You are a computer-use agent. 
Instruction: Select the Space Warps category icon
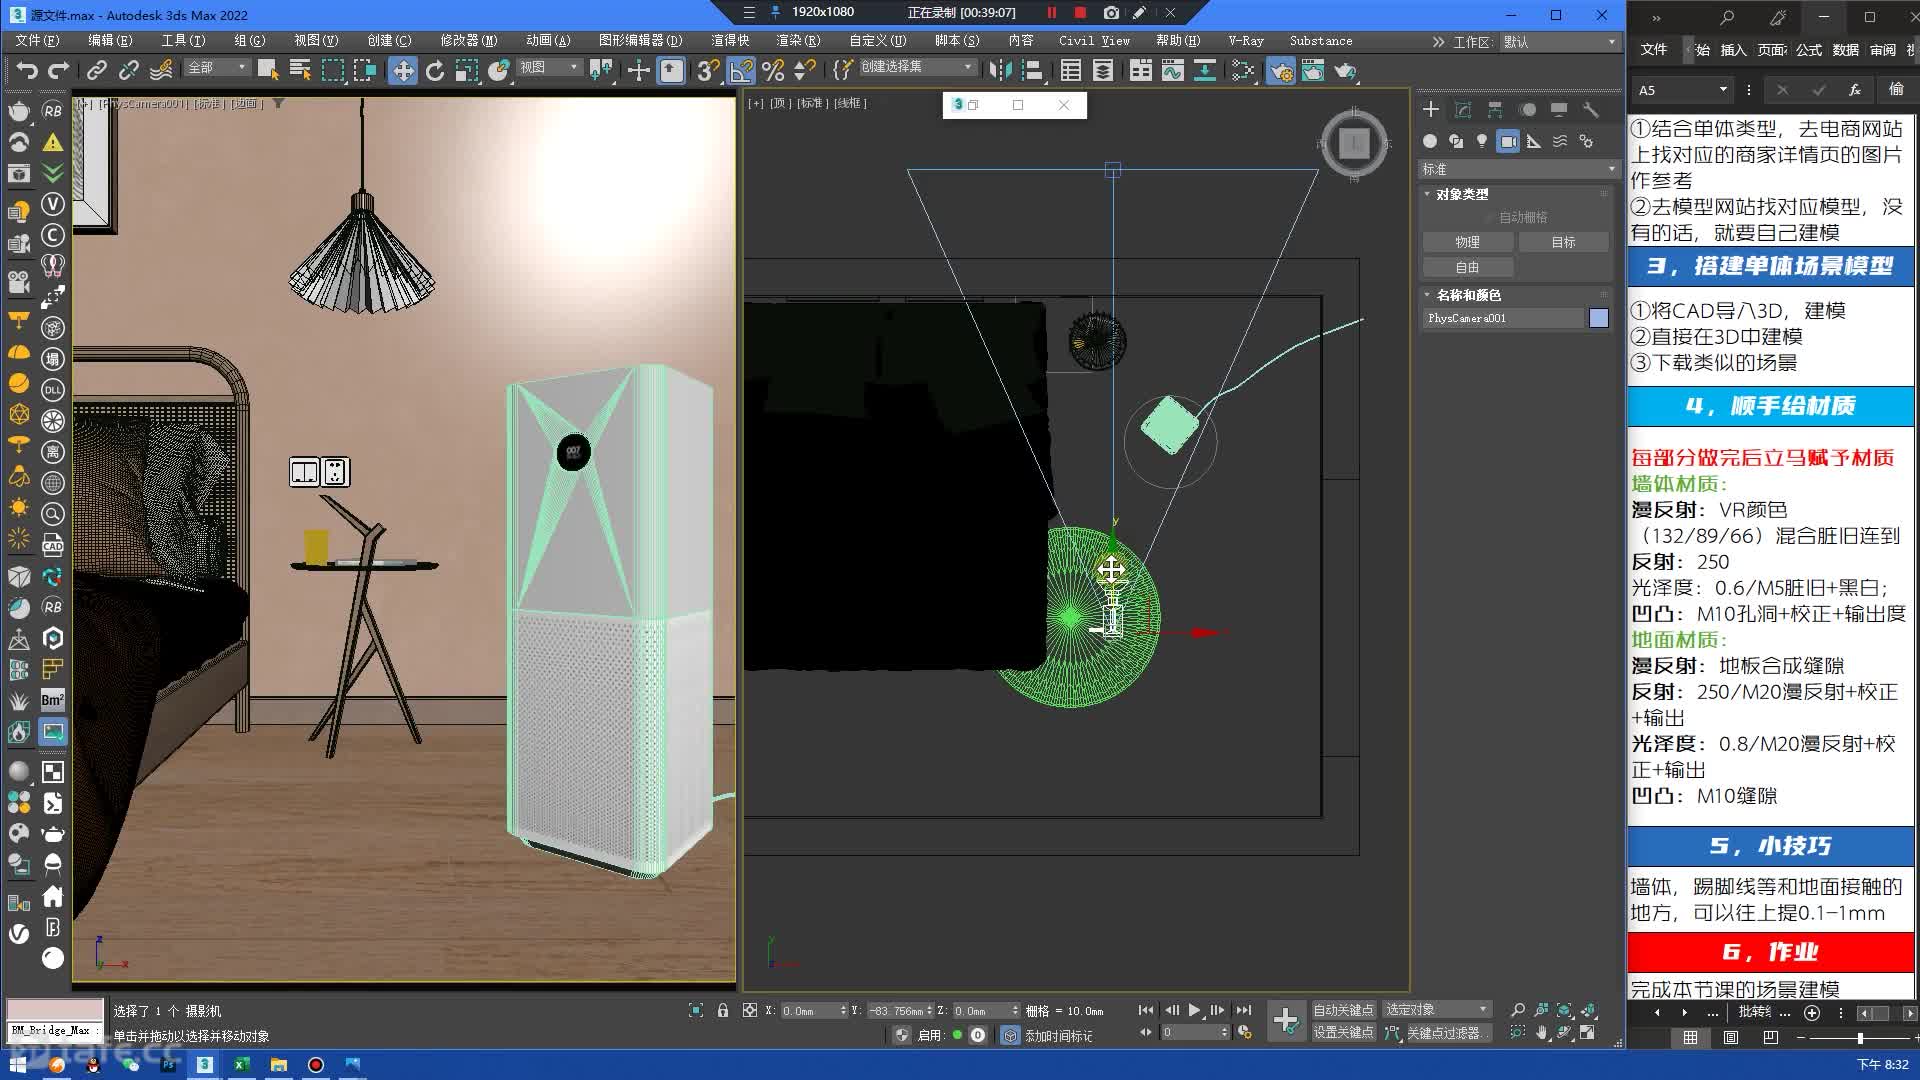(x=1560, y=141)
